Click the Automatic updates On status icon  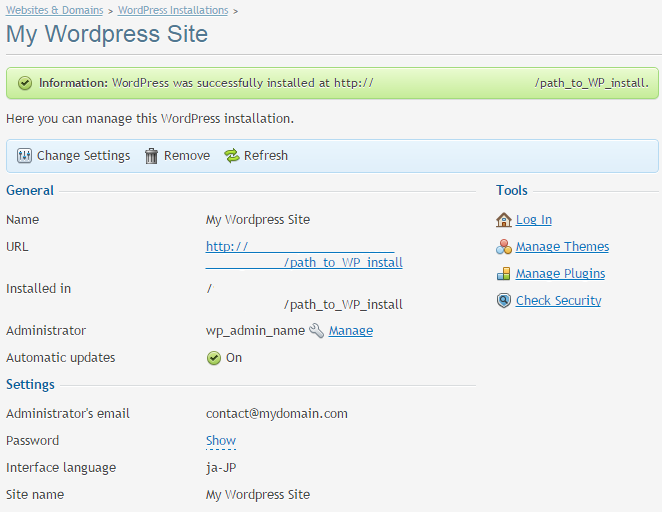point(214,358)
